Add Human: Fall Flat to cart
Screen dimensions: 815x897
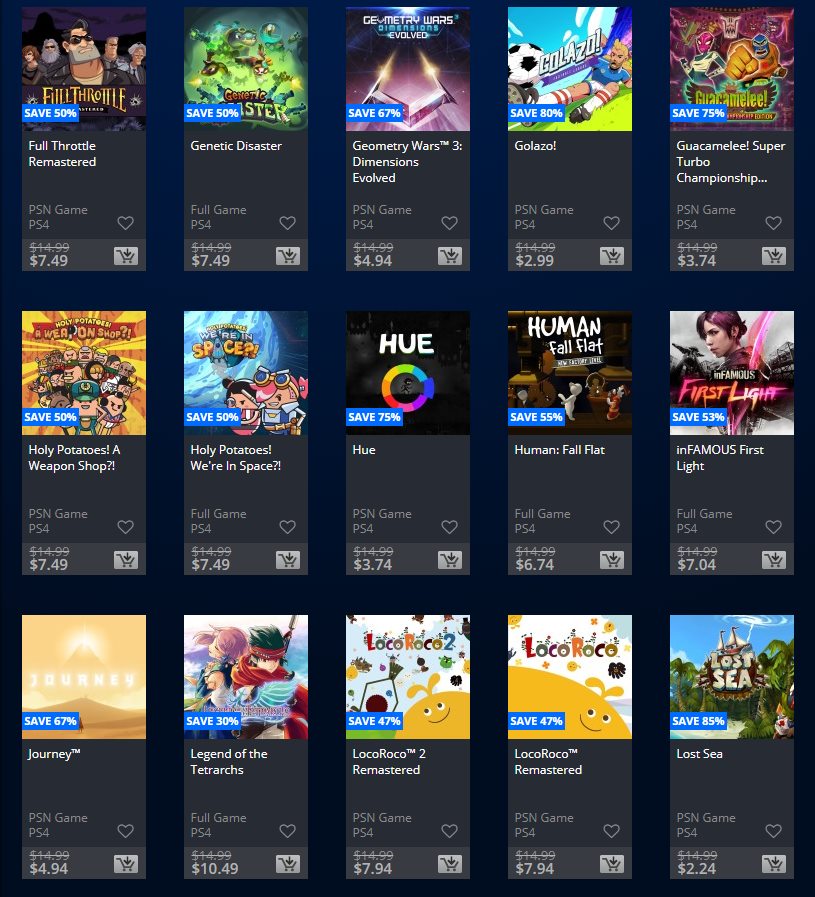611,559
